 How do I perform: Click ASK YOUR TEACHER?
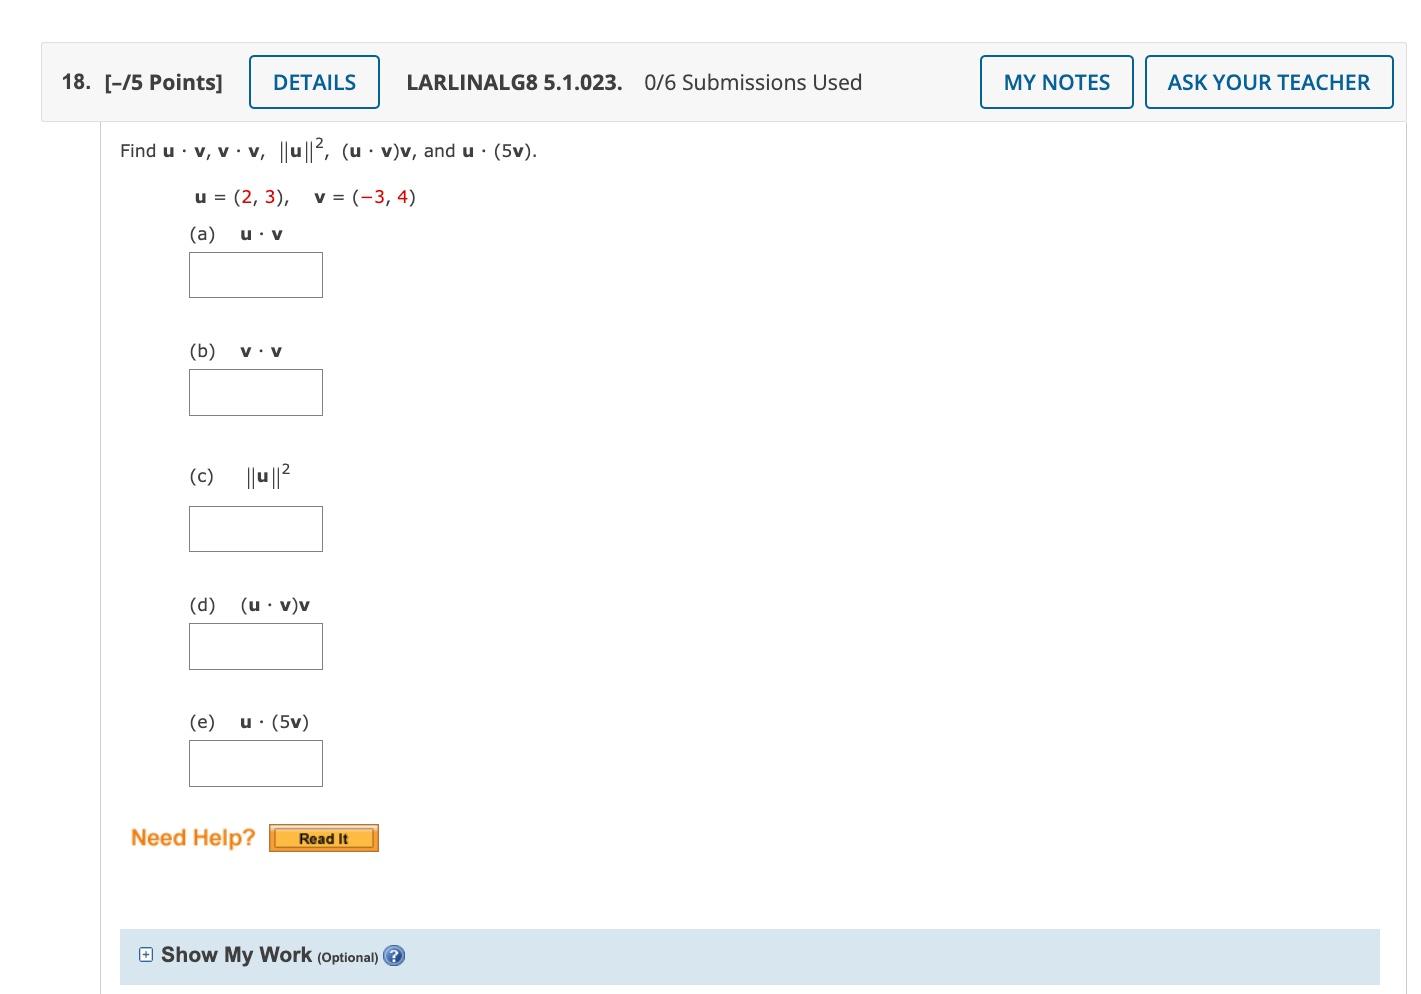pyautogui.click(x=1268, y=82)
